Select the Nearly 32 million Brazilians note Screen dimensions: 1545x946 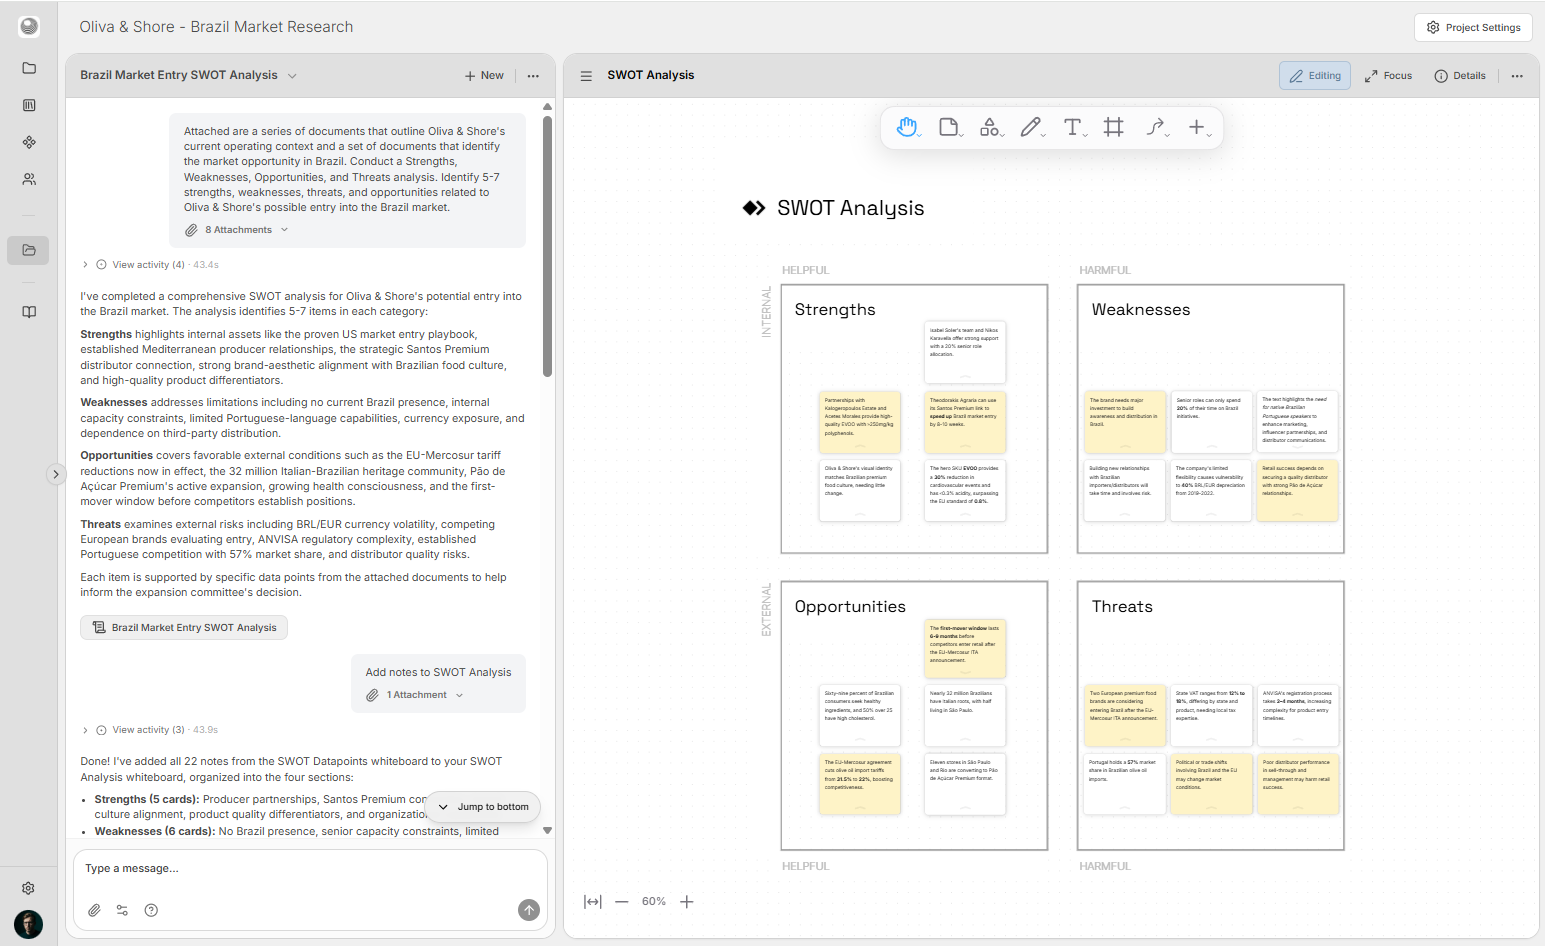pyautogui.click(x=965, y=715)
